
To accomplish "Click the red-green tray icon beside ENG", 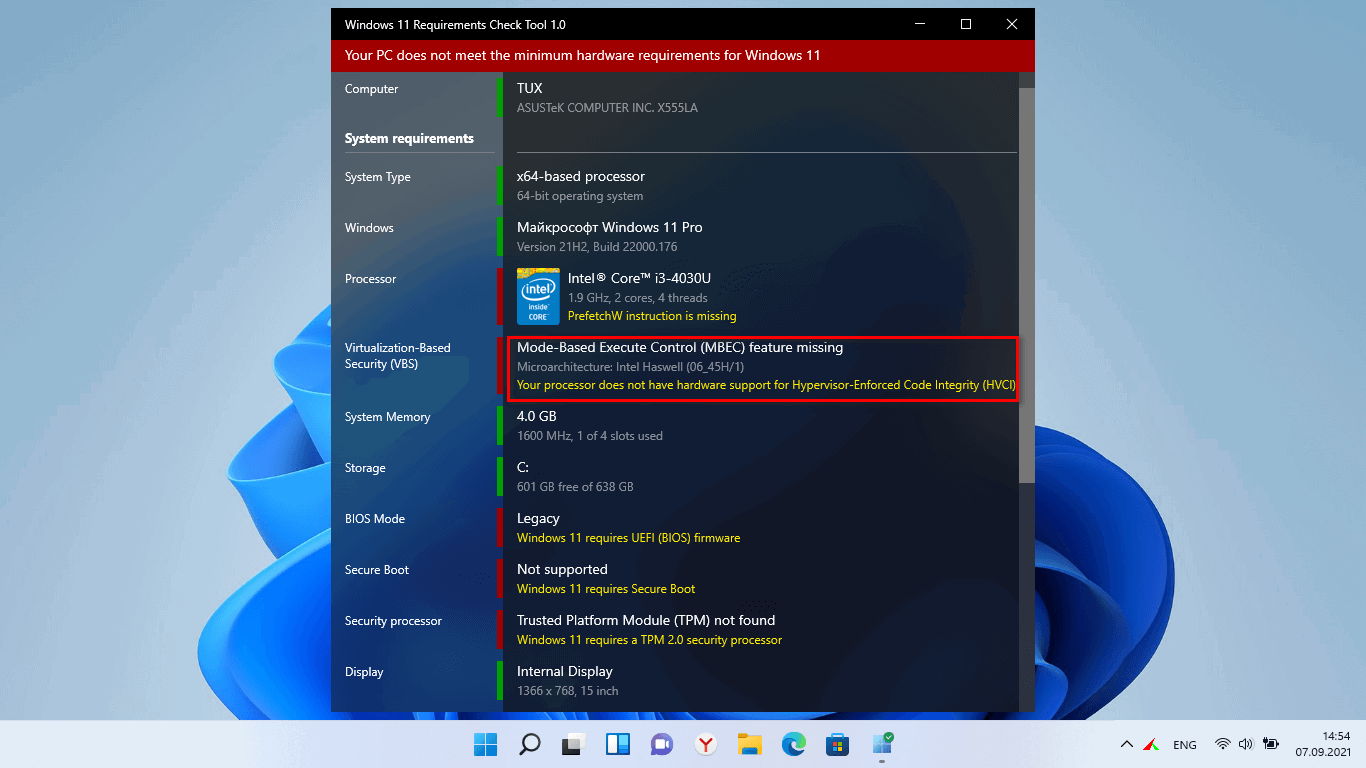I will [x=1151, y=744].
